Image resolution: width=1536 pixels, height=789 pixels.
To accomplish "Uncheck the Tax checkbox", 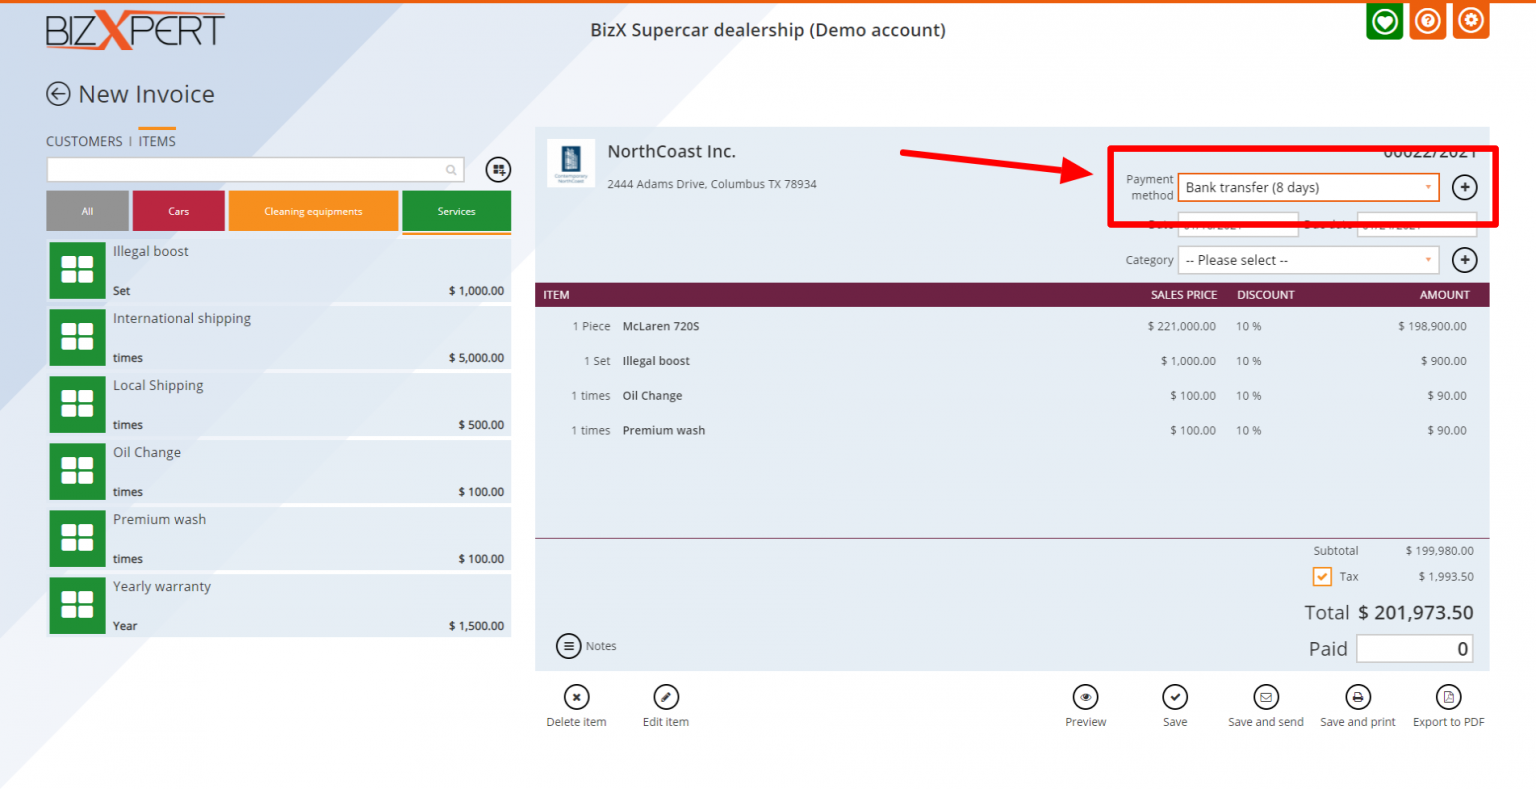I will tap(1322, 577).
